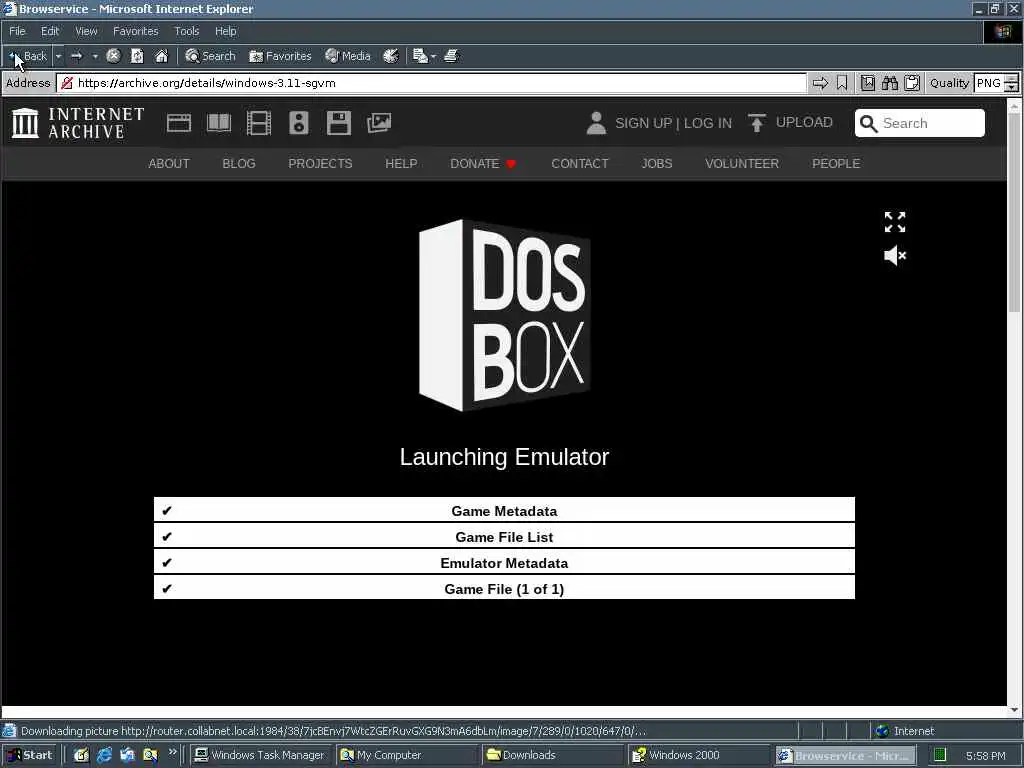The height and width of the screenshot is (768, 1024).
Task: Open the History toolbar icon
Action: tap(391, 56)
